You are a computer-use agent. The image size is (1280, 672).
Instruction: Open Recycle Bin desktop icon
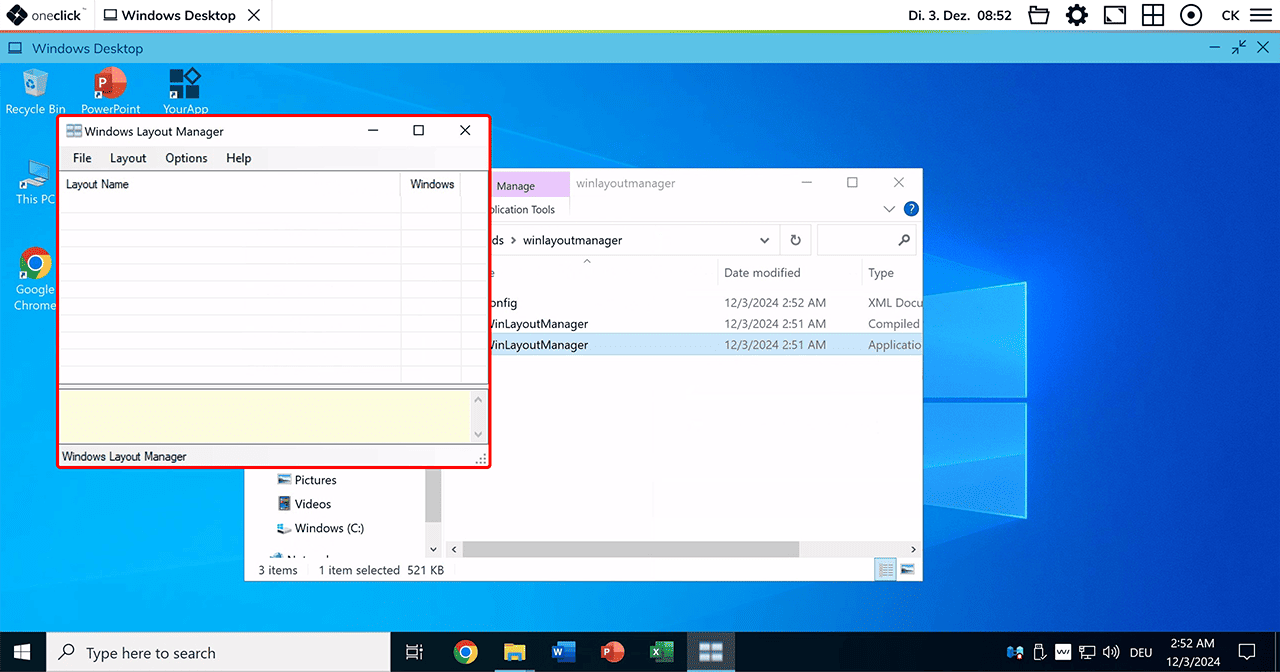pos(35,88)
